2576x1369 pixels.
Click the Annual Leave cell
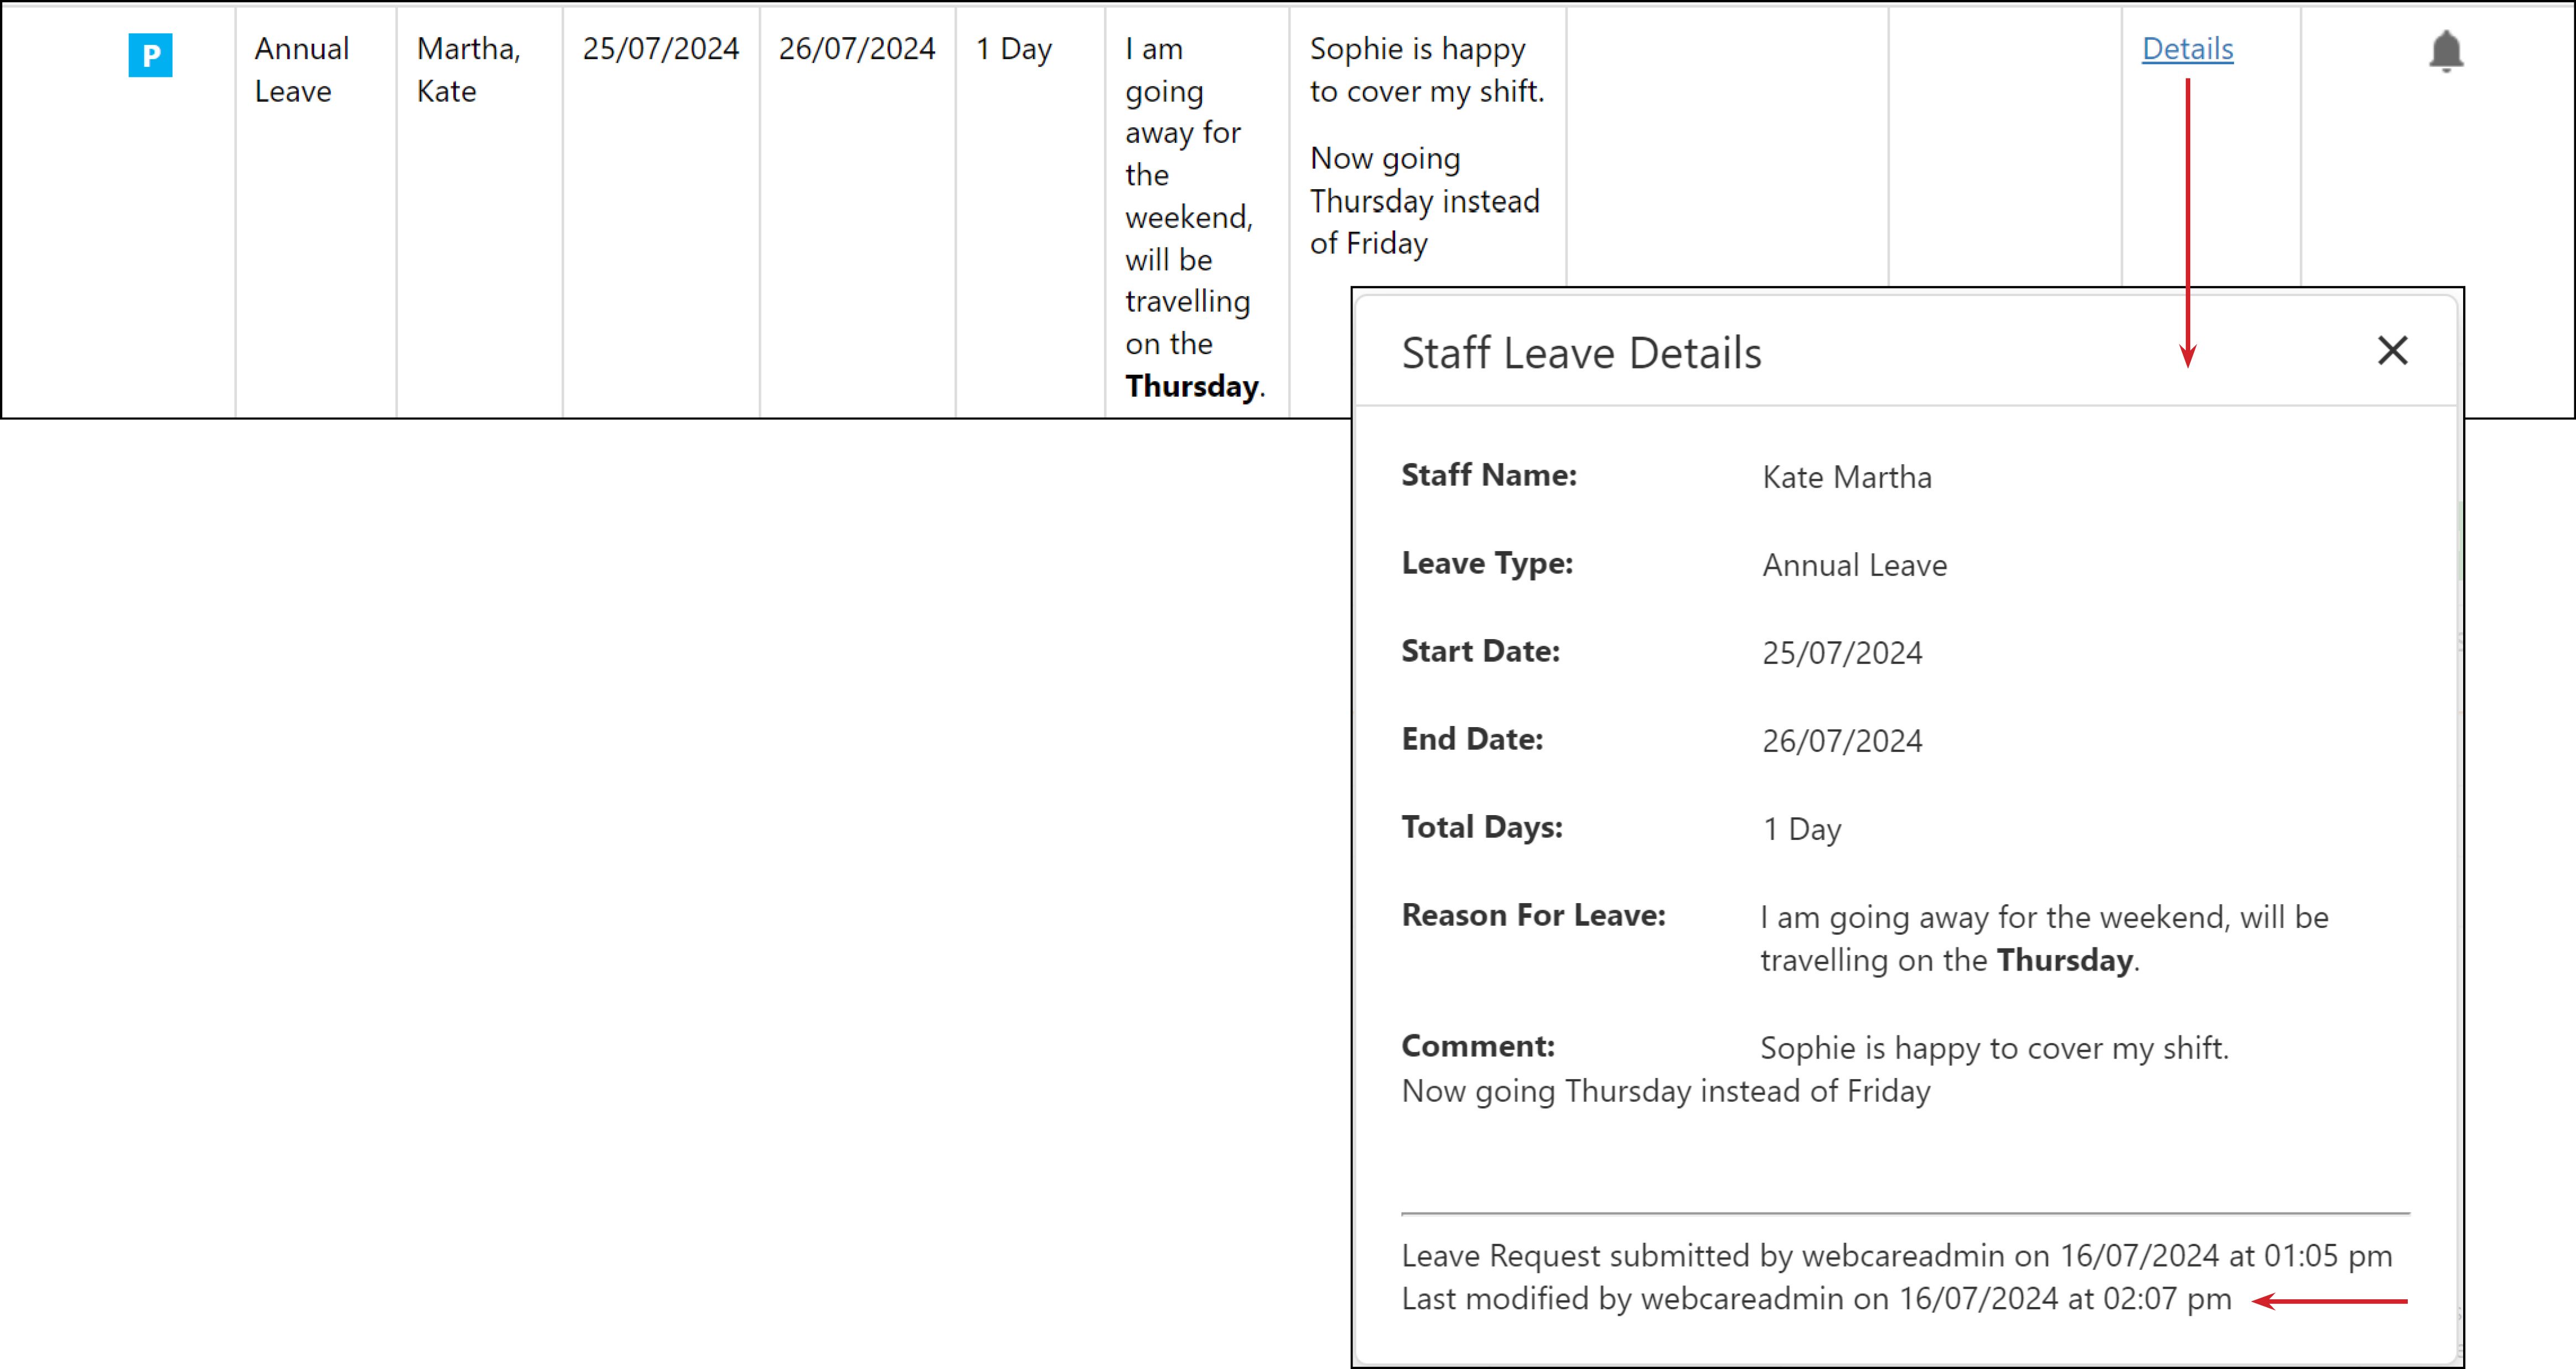pos(302,70)
